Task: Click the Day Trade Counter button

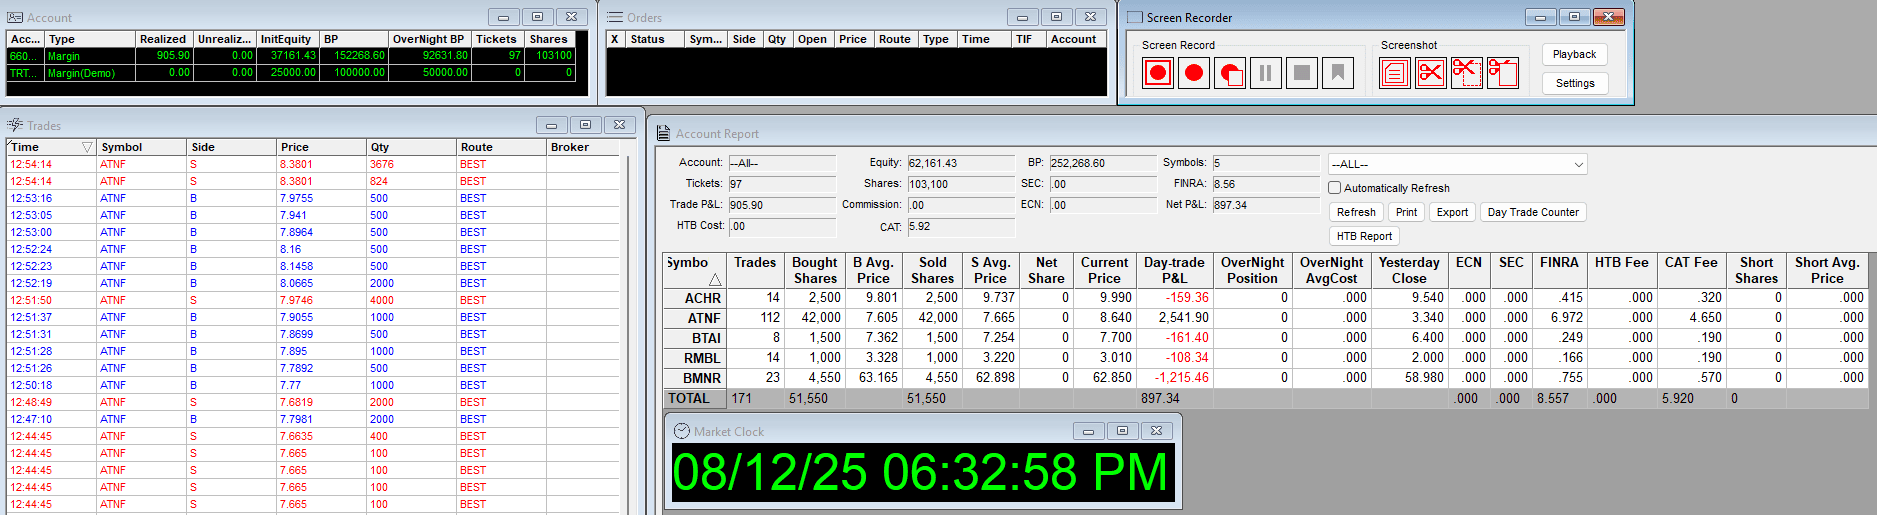Action: tap(1532, 212)
